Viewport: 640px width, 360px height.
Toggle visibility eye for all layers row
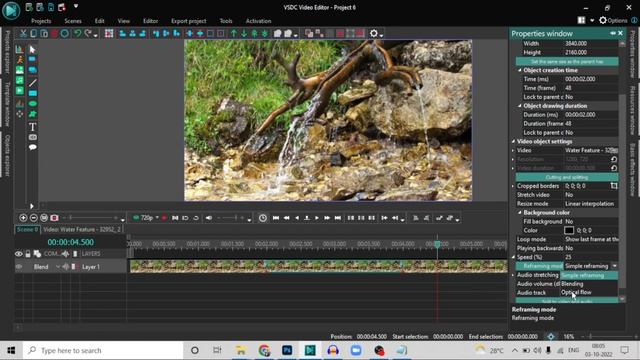[19, 254]
